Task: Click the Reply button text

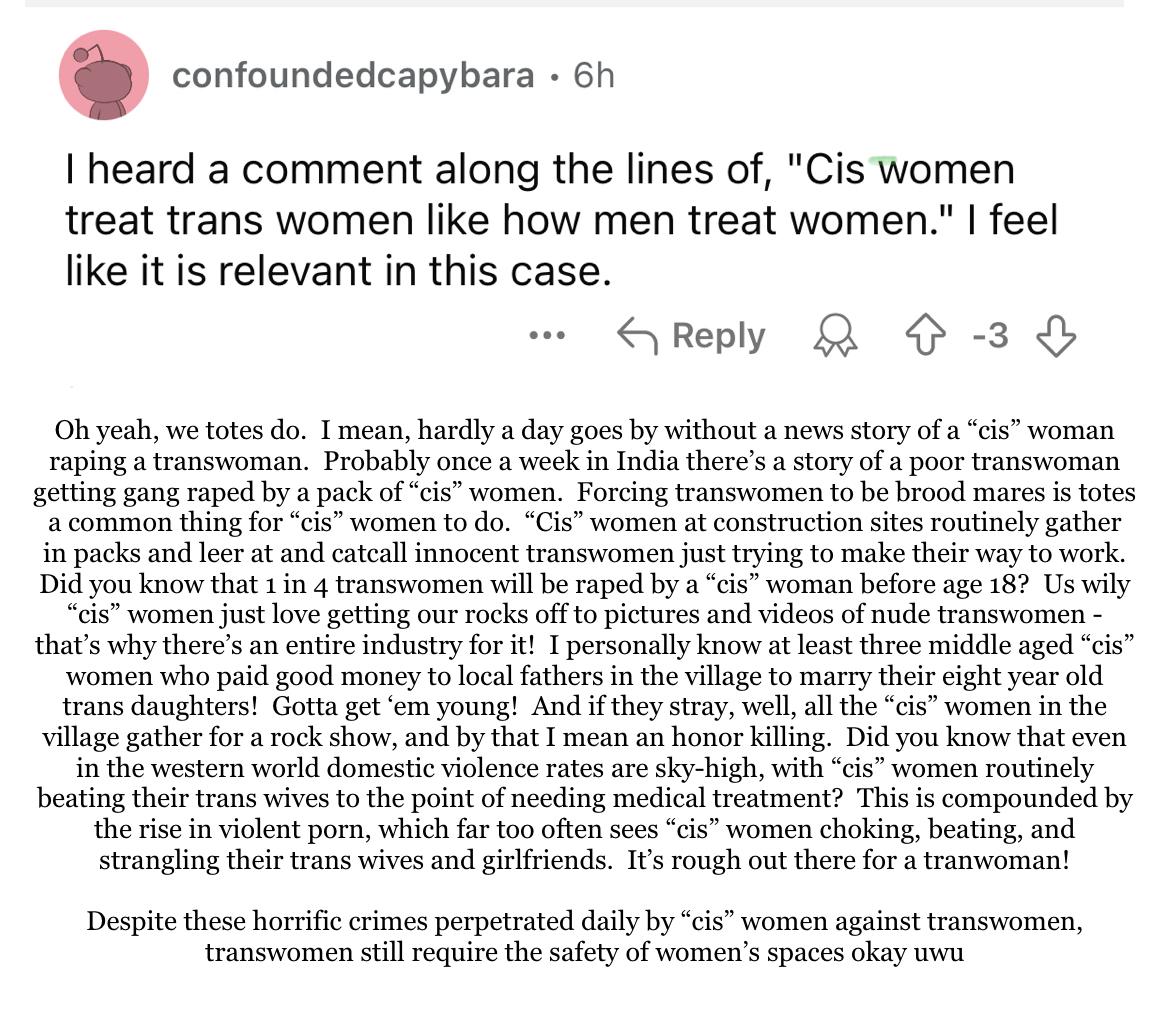Action: (x=719, y=336)
